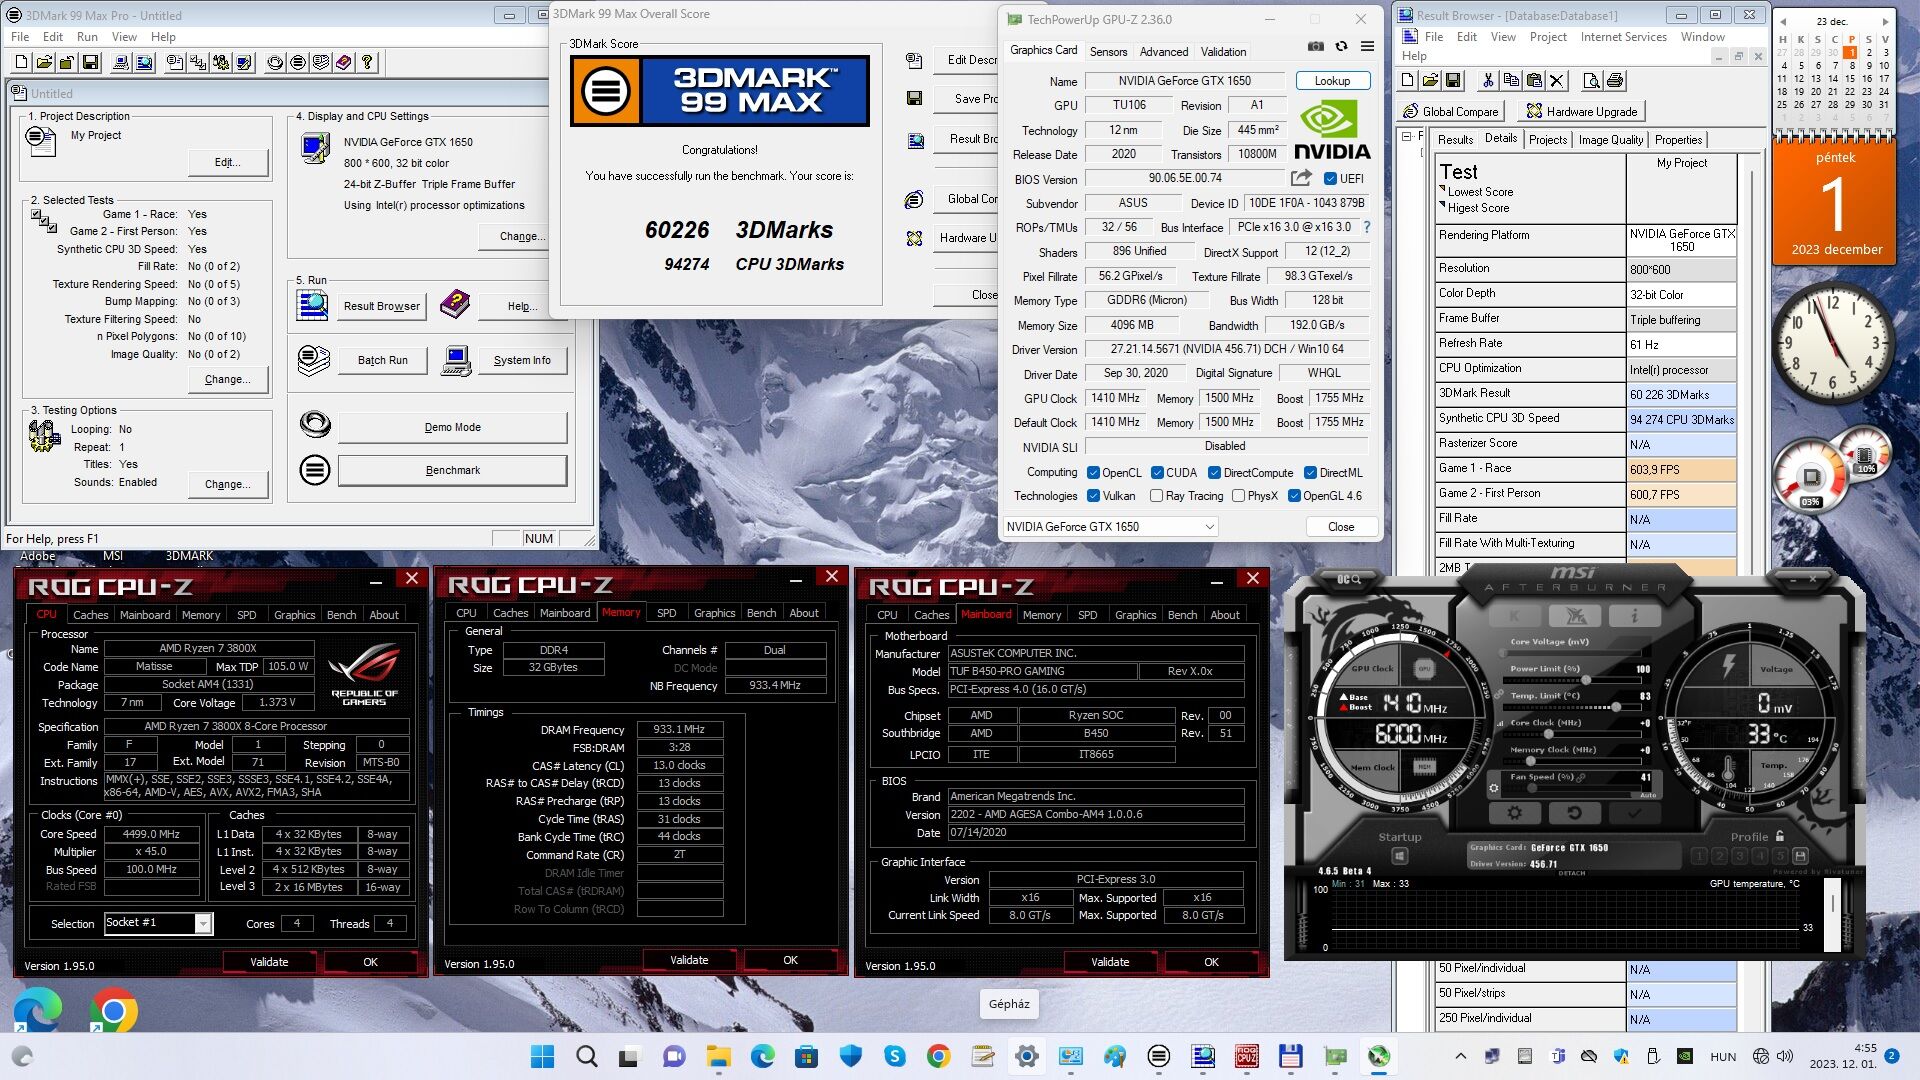The height and width of the screenshot is (1080, 1920).
Task: Switch to Sensors tab in GPU-Z
Action: 1108,52
